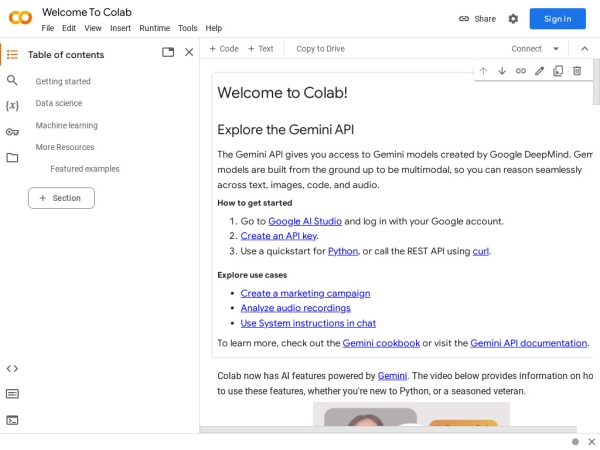The width and height of the screenshot is (600, 450).
Task: Open the Files folder panel
Action: coord(12,158)
